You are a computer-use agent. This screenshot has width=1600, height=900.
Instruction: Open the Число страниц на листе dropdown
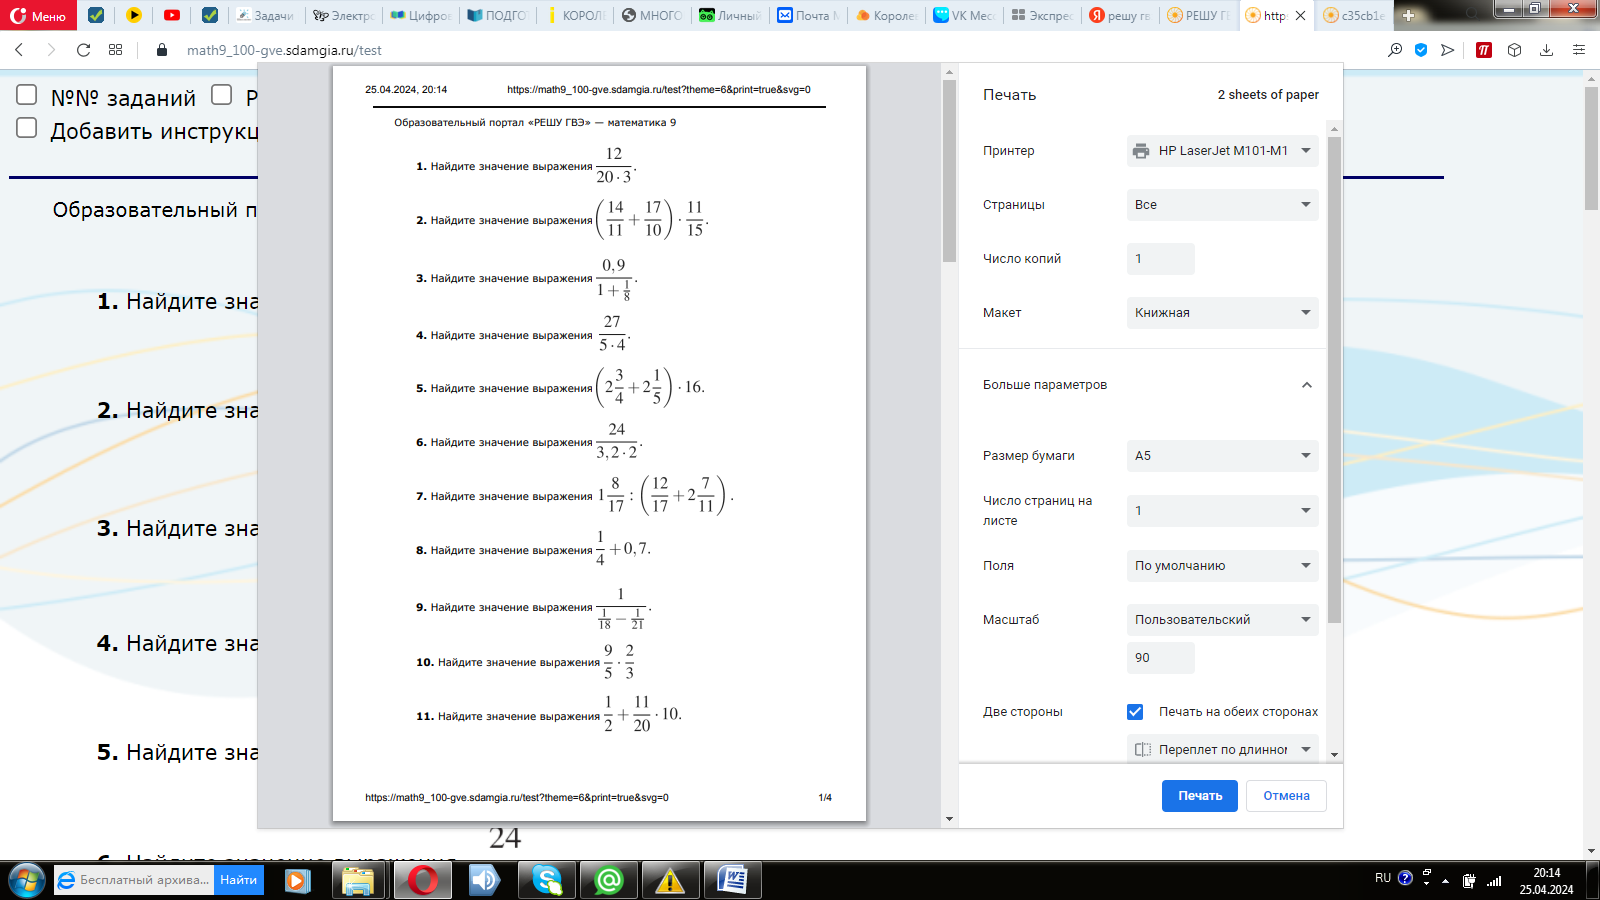(1222, 511)
